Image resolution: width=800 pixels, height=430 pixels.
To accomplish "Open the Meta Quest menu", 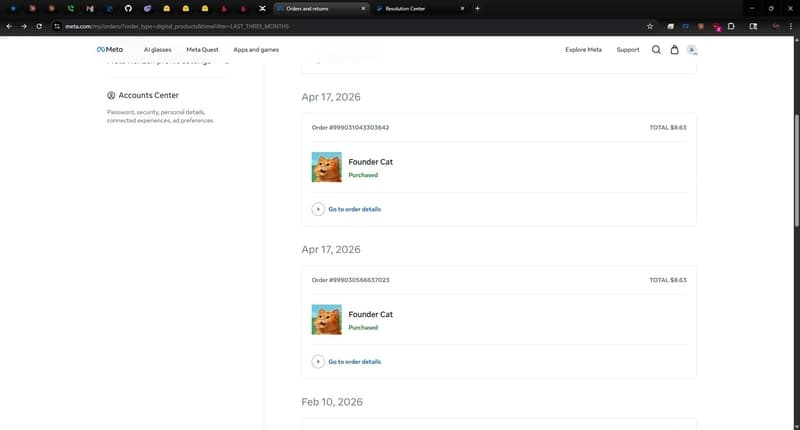I will coord(202,50).
